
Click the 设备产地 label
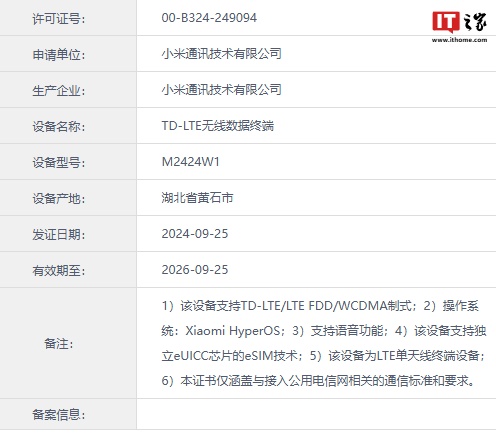(x=58, y=199)
